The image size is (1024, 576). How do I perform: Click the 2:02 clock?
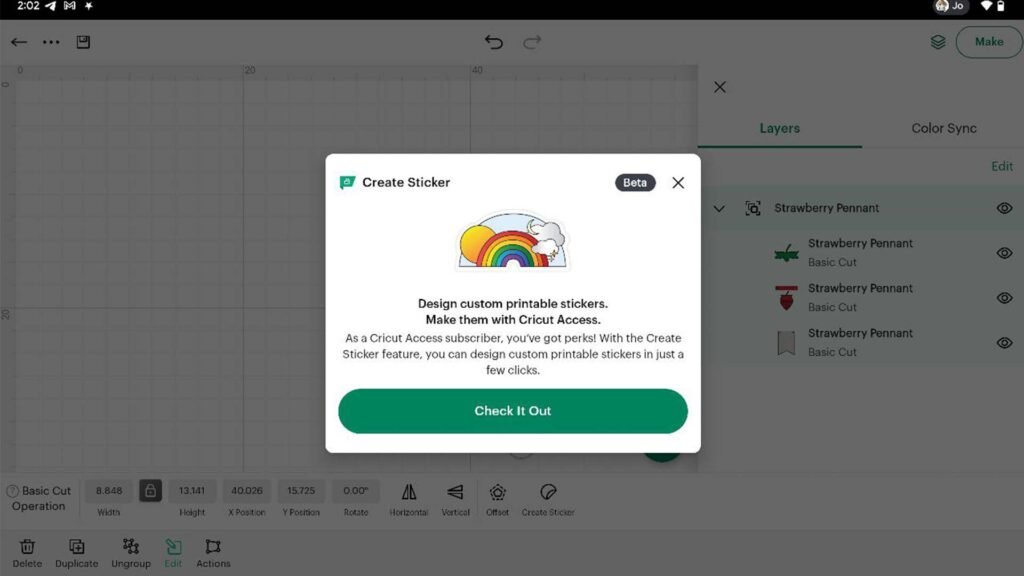pos(28,6)
